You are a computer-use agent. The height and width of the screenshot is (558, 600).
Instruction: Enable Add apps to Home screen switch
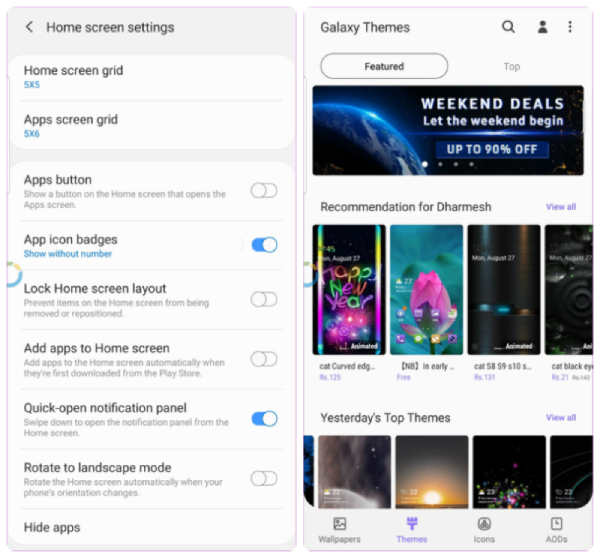click(x=264, y=359)
